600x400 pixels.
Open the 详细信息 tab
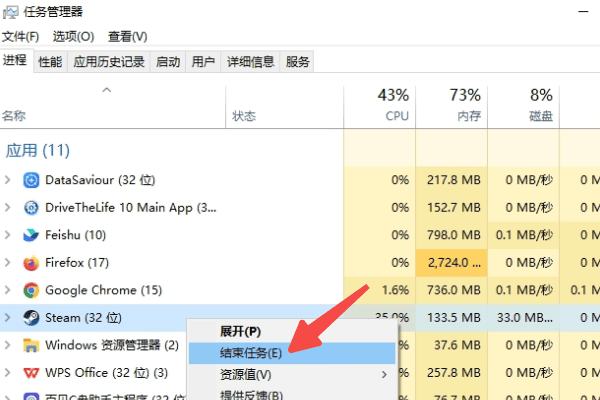(x=250, y=62)
